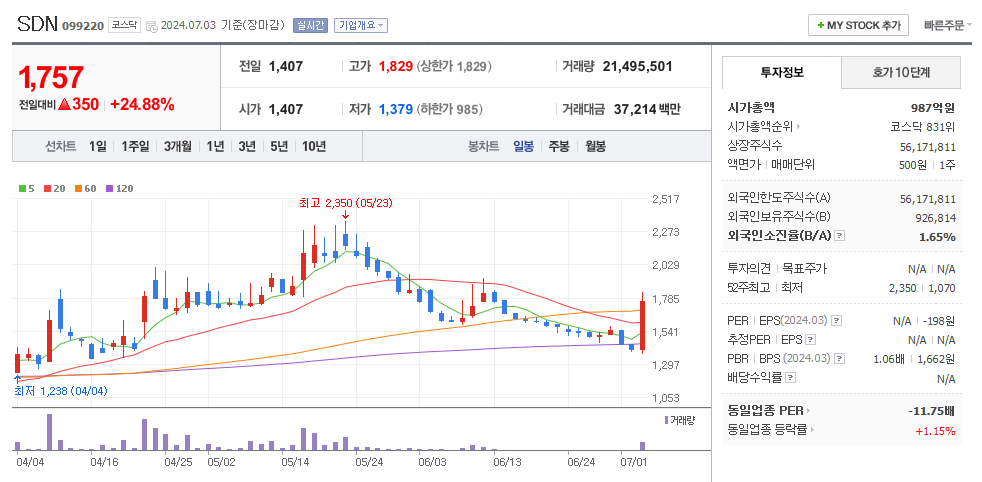Click the 동일업종 등락률 link
Viewport: 982px width, 482px height.
(x=767, y=430)
